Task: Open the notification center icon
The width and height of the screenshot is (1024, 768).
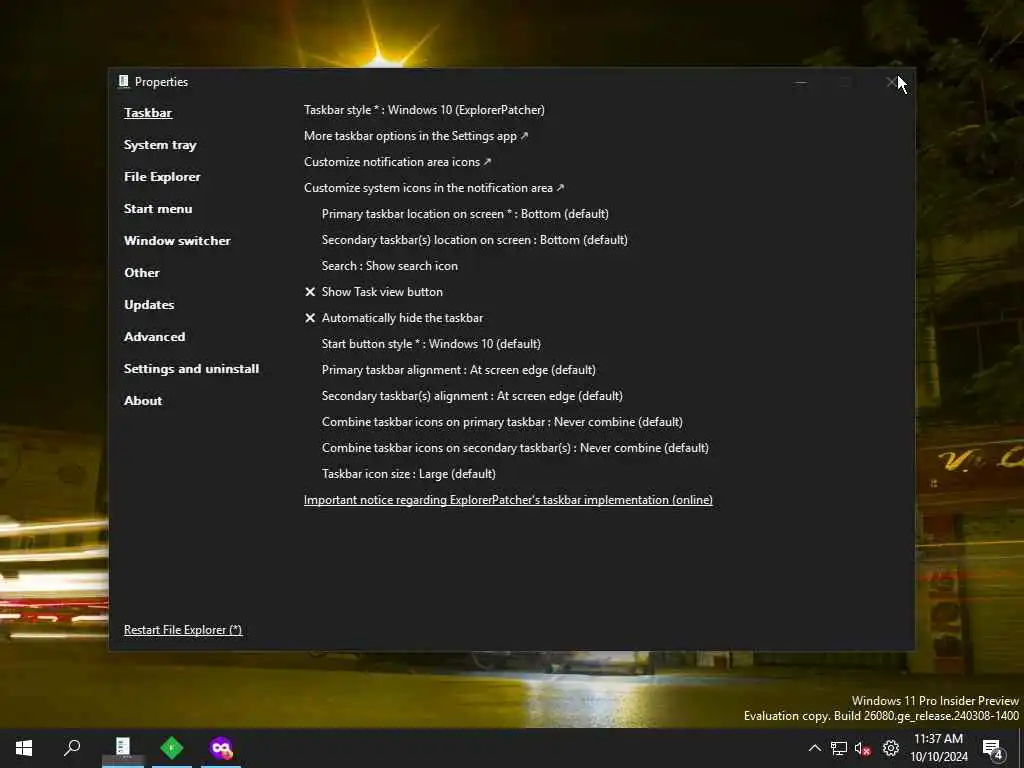Action: tap(993, 748)
